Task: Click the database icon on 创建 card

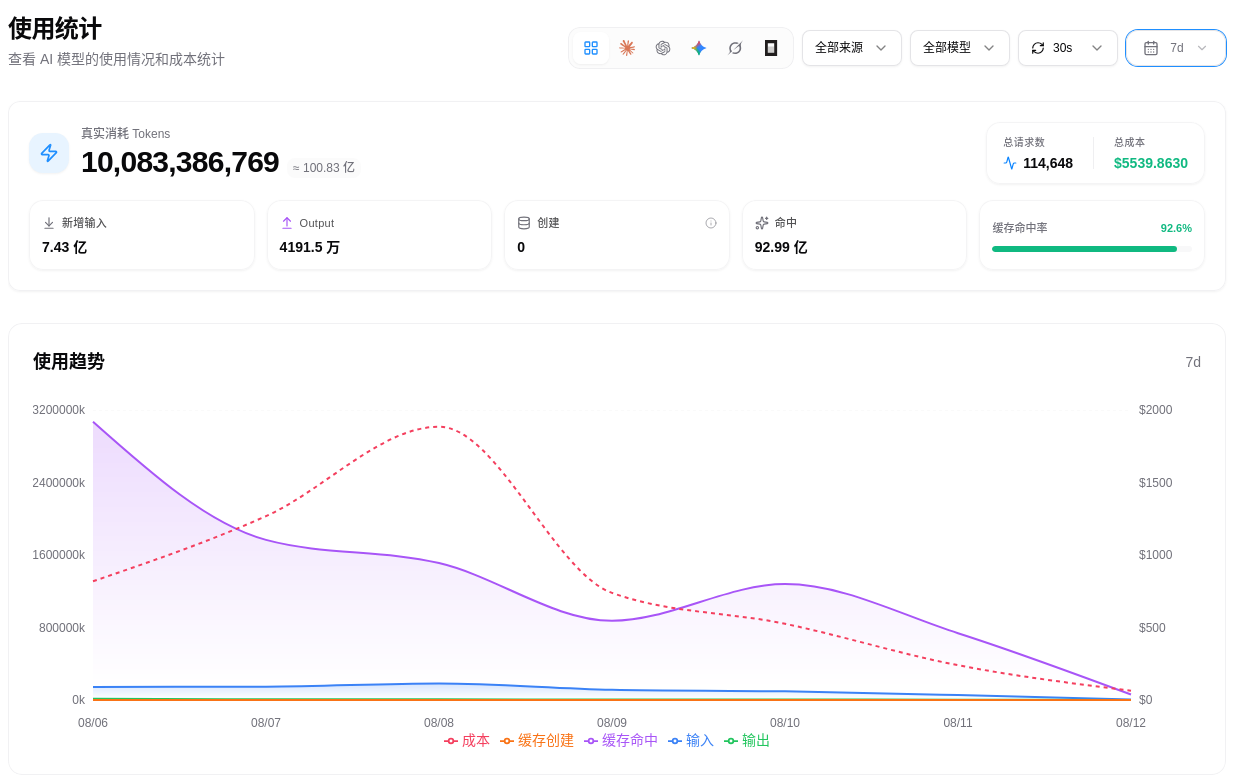Action: 524,223
